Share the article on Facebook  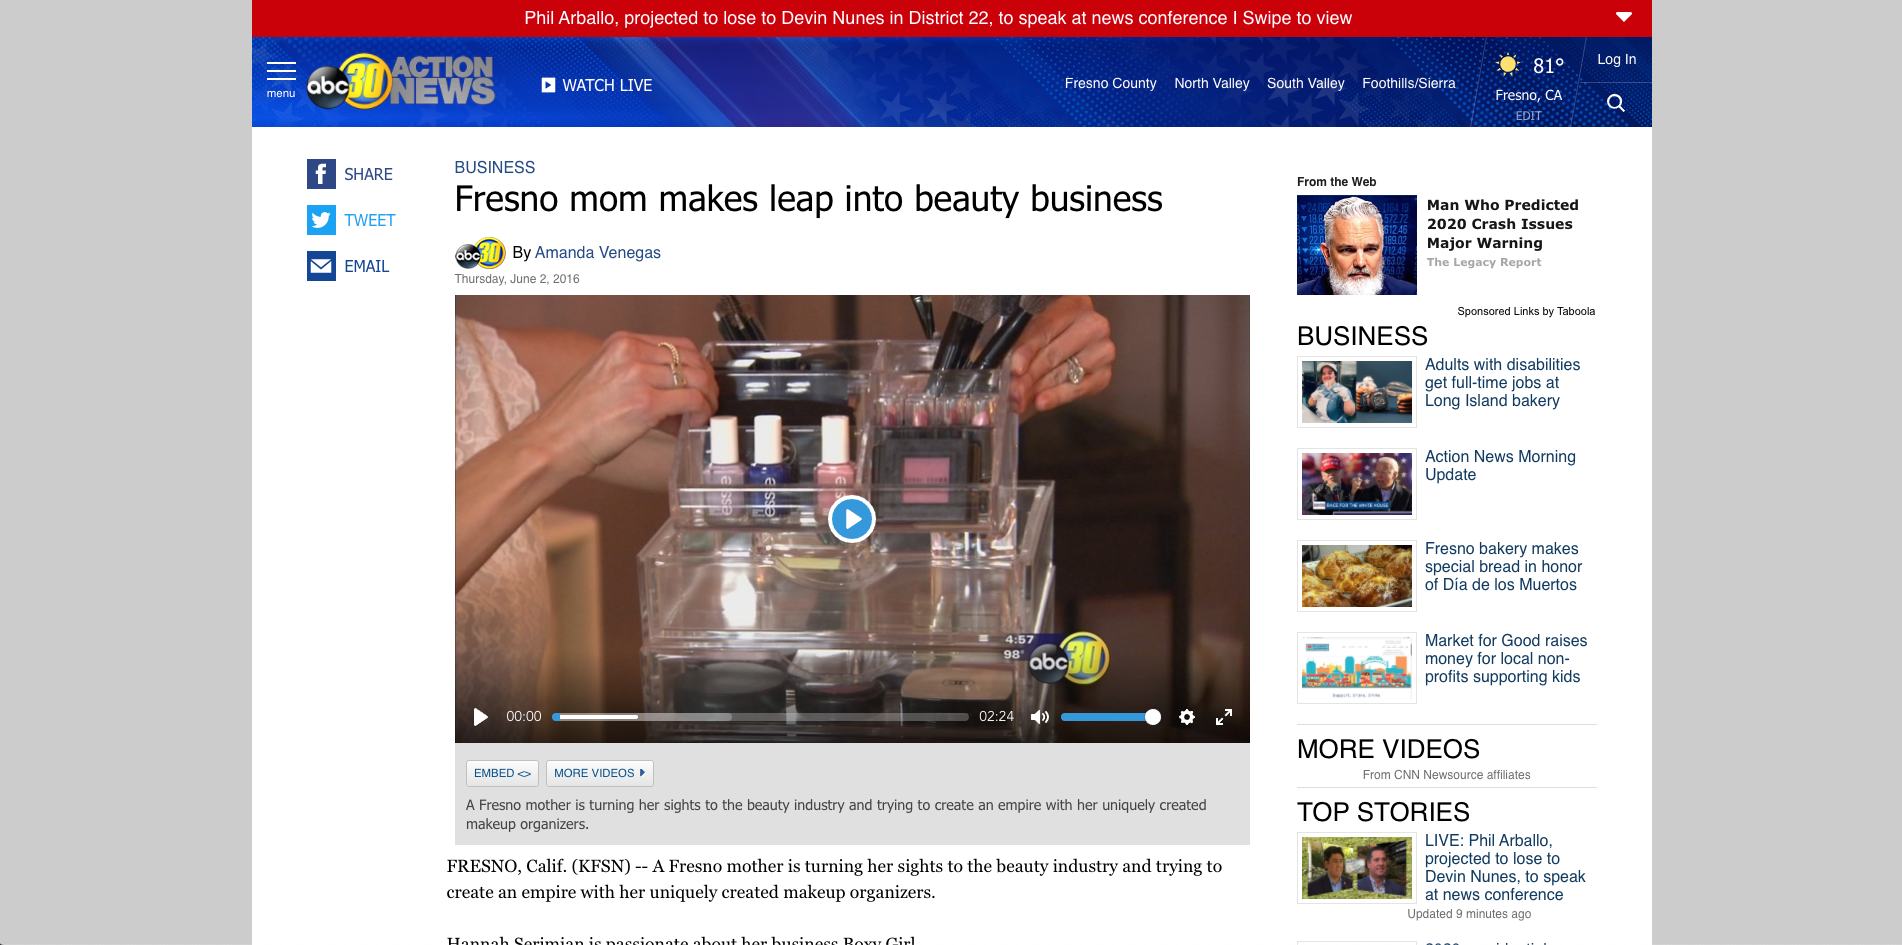click(x=321, y=174)
